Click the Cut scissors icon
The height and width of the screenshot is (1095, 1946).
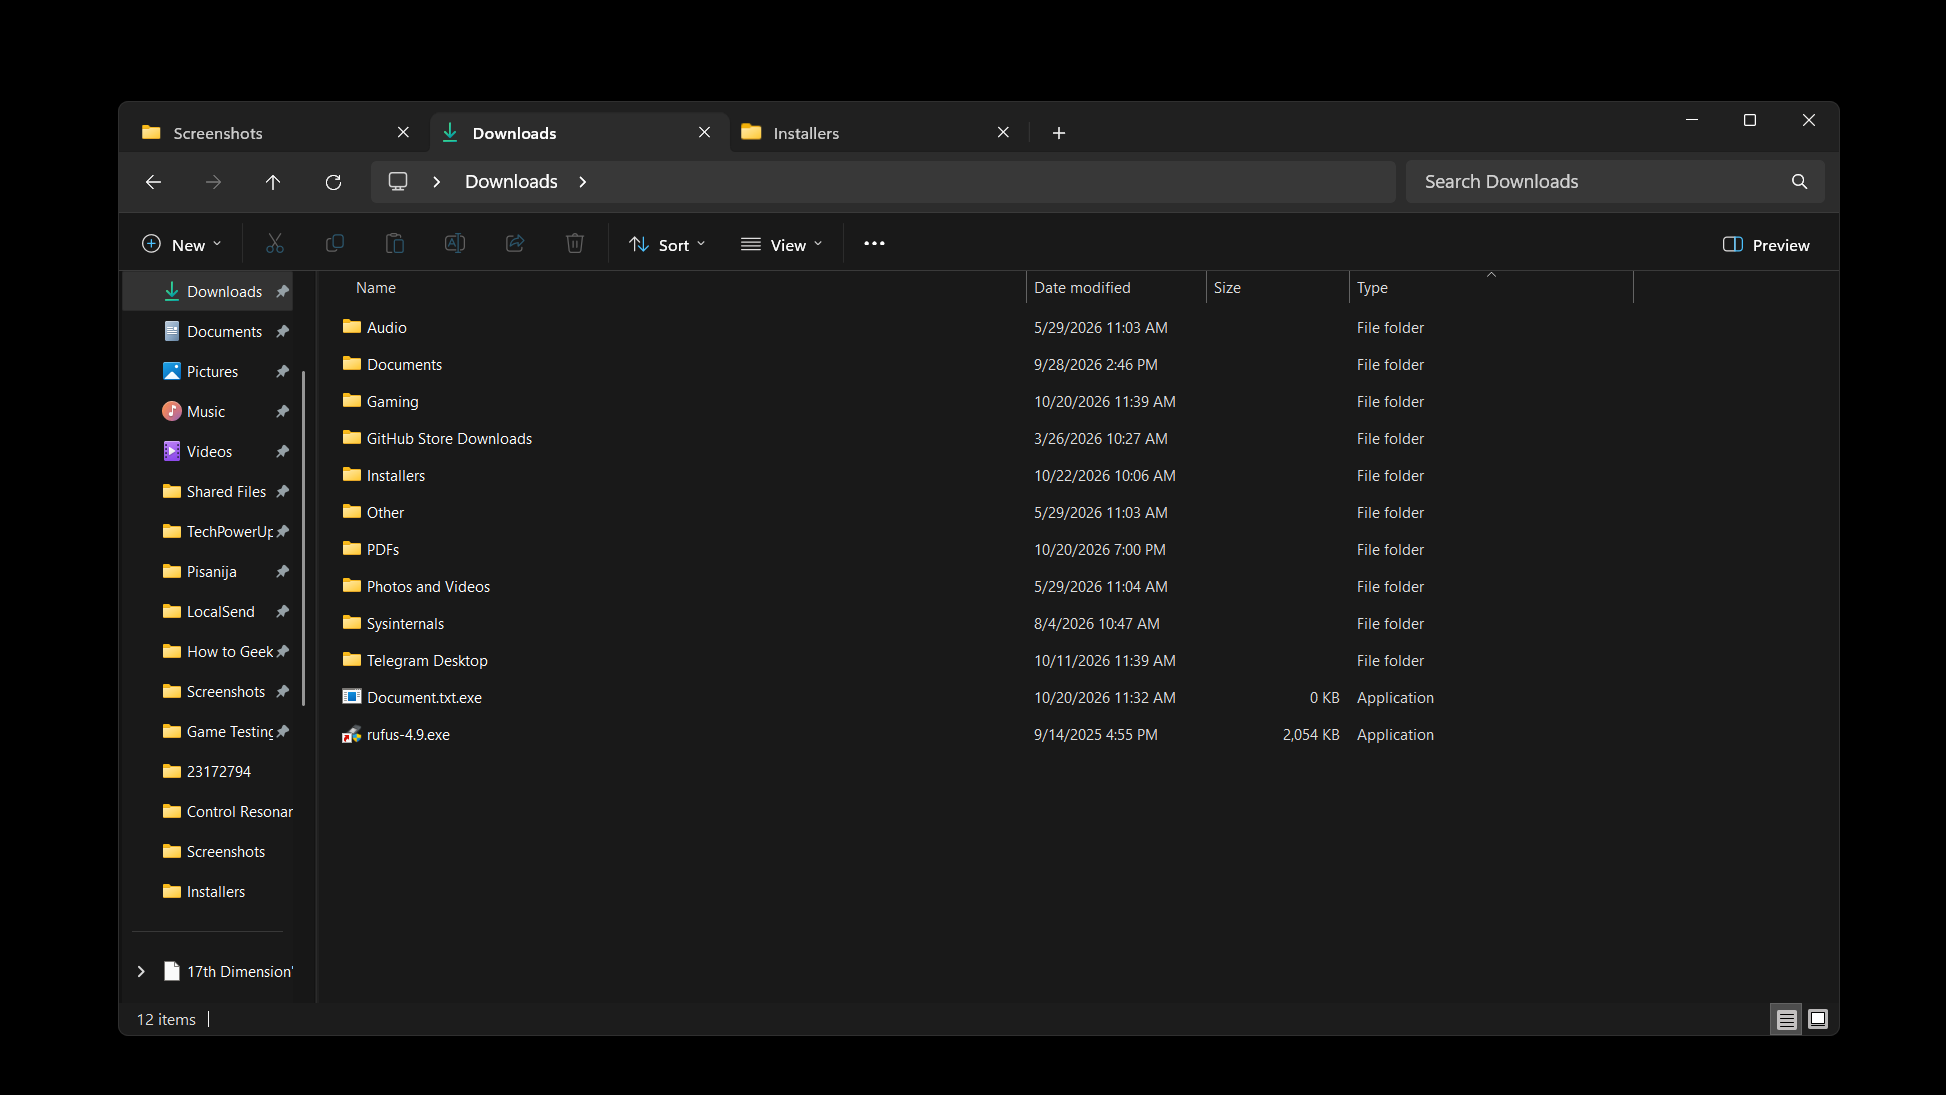click(275, 244)
